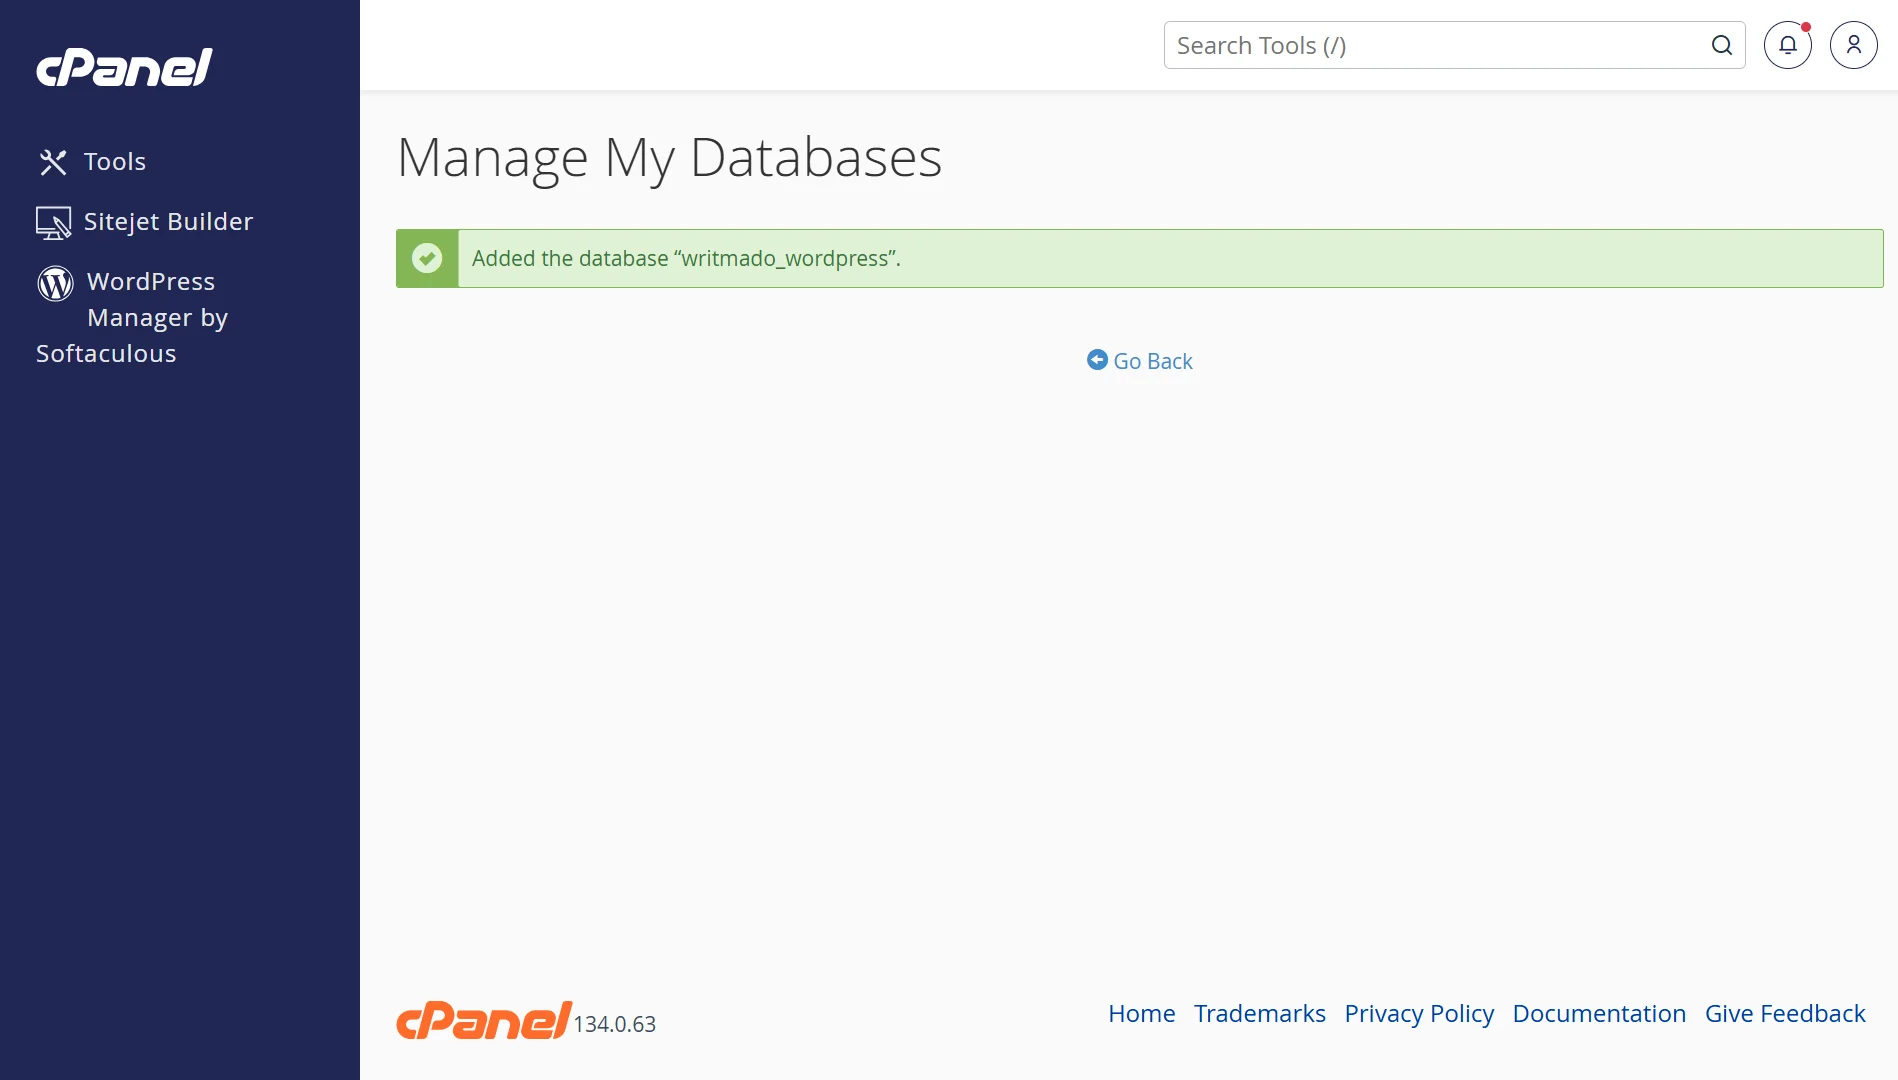Open user account profile icon
This screenshot has height=1080, width=1898.
pos(1854,45)
